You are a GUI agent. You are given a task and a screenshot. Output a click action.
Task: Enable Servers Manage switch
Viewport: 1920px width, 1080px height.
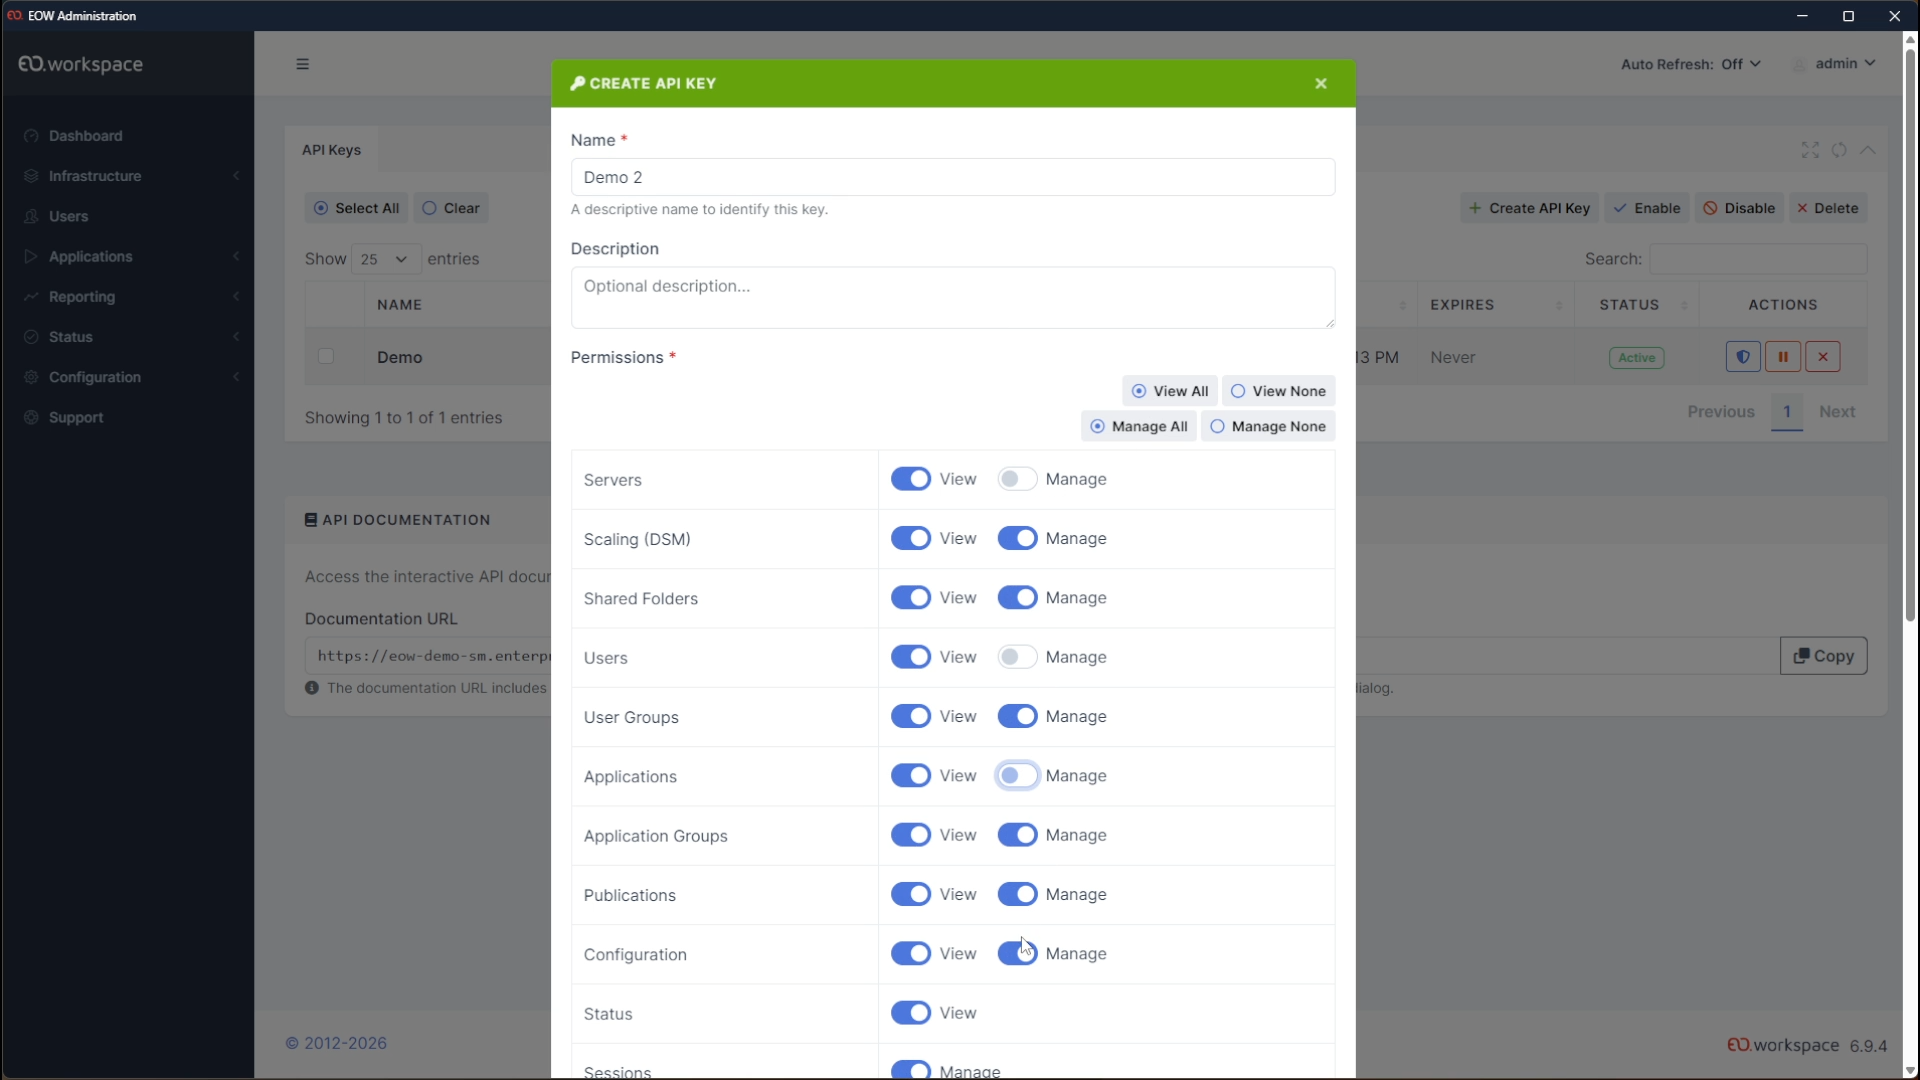click(x=1017, y=479)
